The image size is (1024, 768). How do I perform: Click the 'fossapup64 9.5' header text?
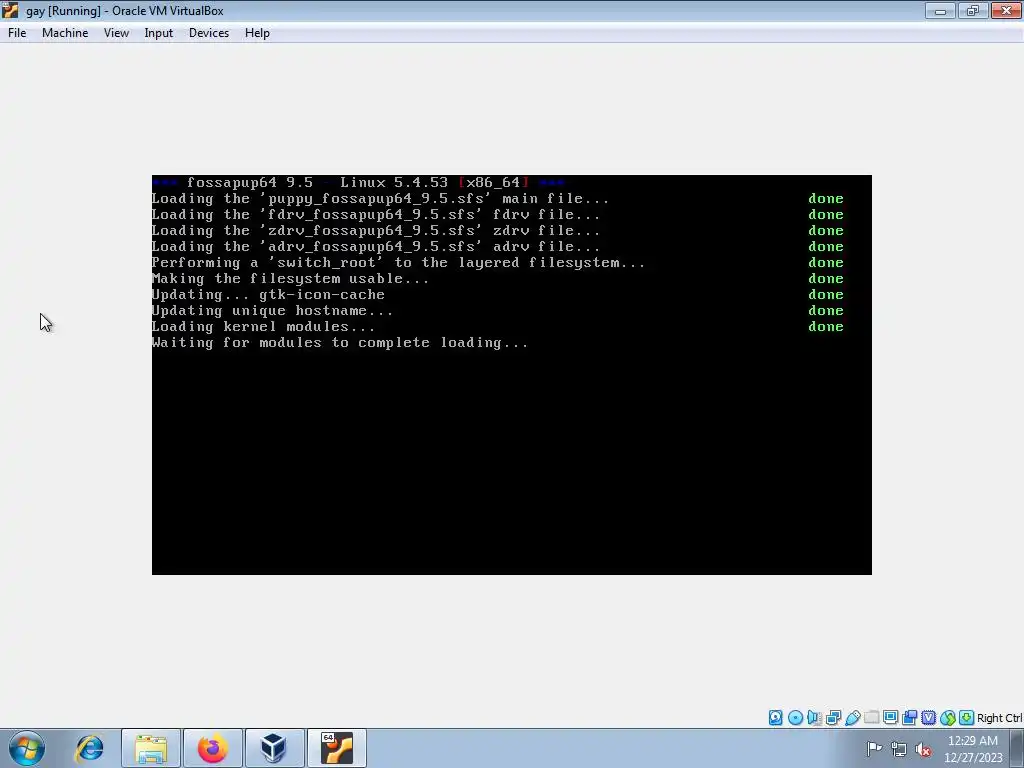click(250, 182)
